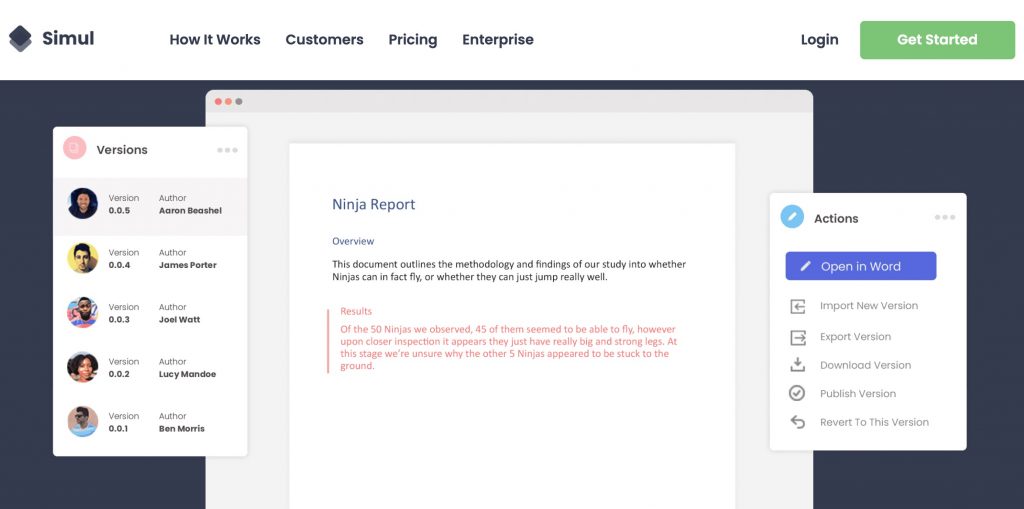
Task: Navigate to the Enterprise section
Action: pyautogui.click(x=497, y=40)
